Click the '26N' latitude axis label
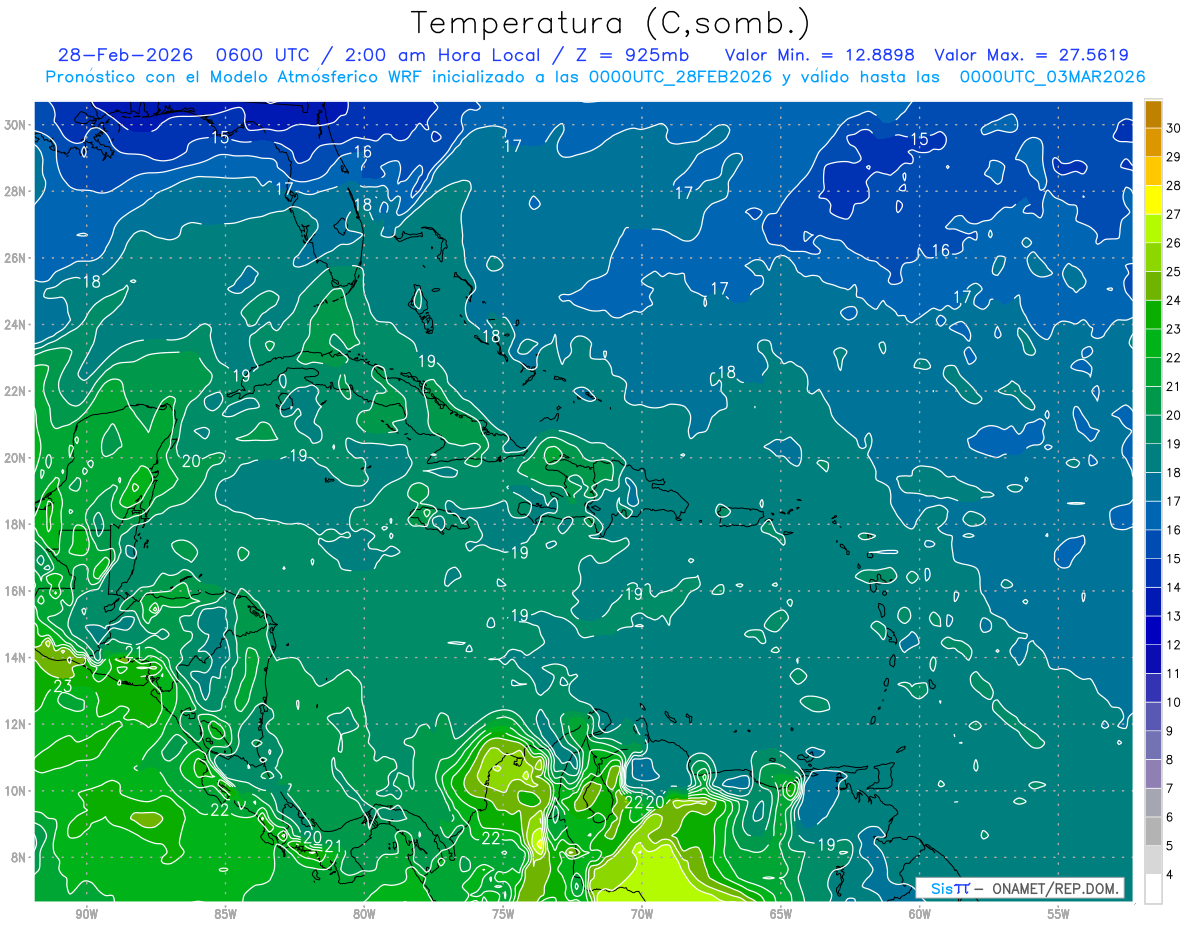 tap(17, 258)
